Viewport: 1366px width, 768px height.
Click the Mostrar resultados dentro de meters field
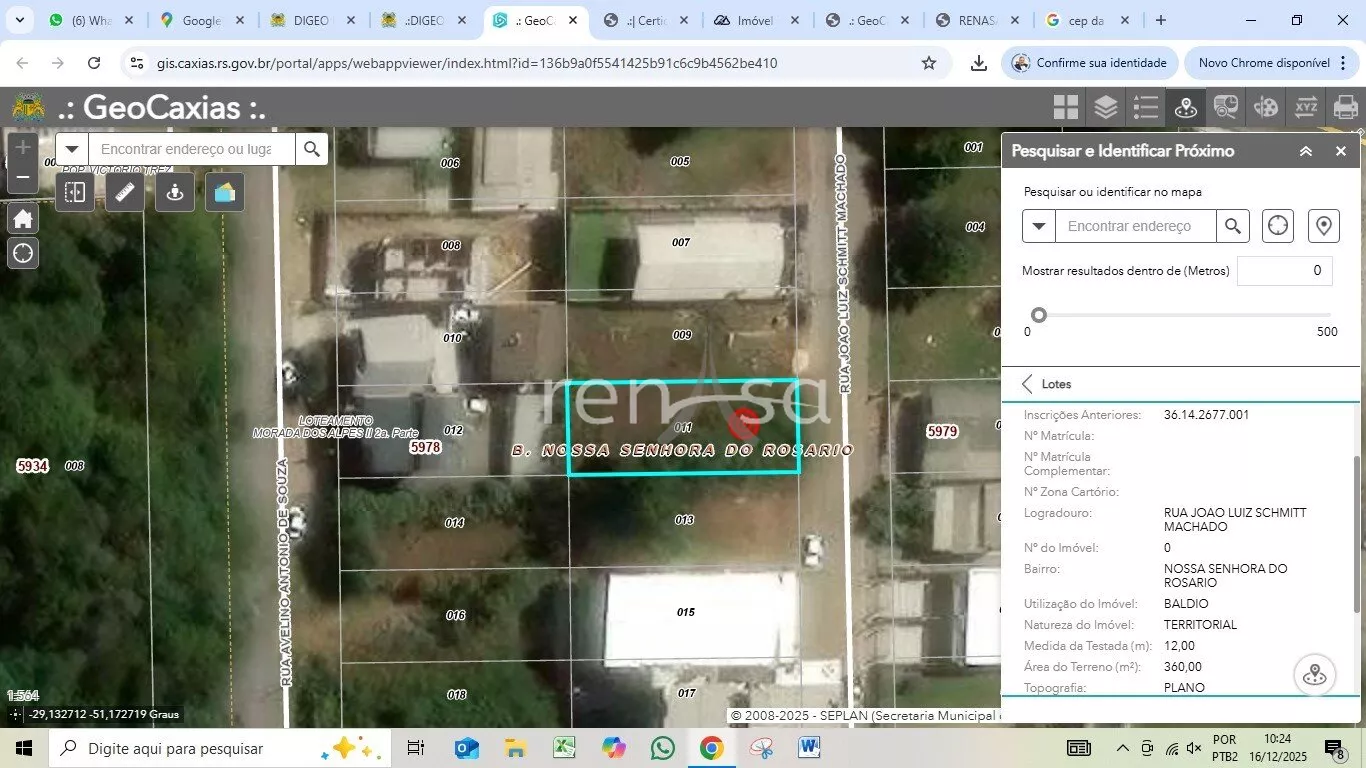tap(1284, 270)
